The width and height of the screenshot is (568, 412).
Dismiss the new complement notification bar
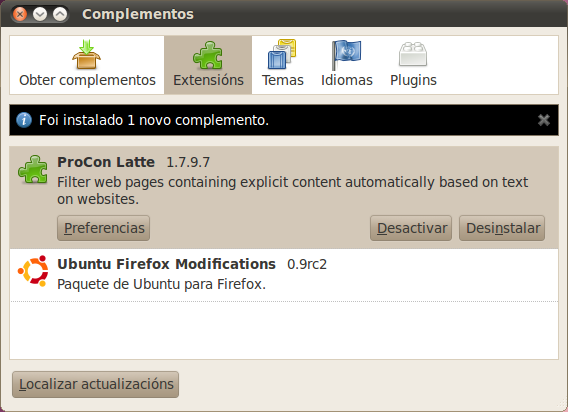point(544,120)
